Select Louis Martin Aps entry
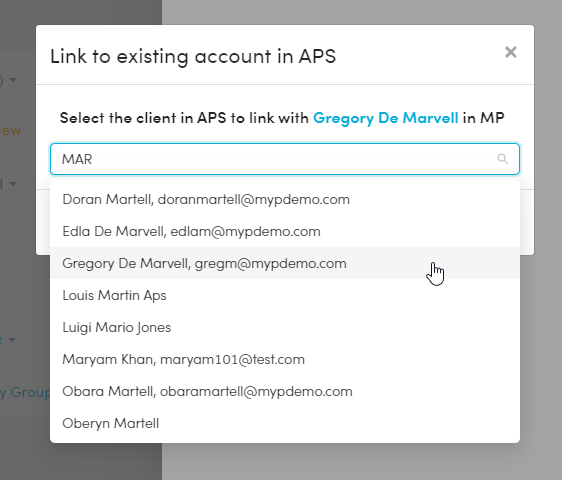The height and width of the screenshot is (480, 562). click(x=285, y=295)
